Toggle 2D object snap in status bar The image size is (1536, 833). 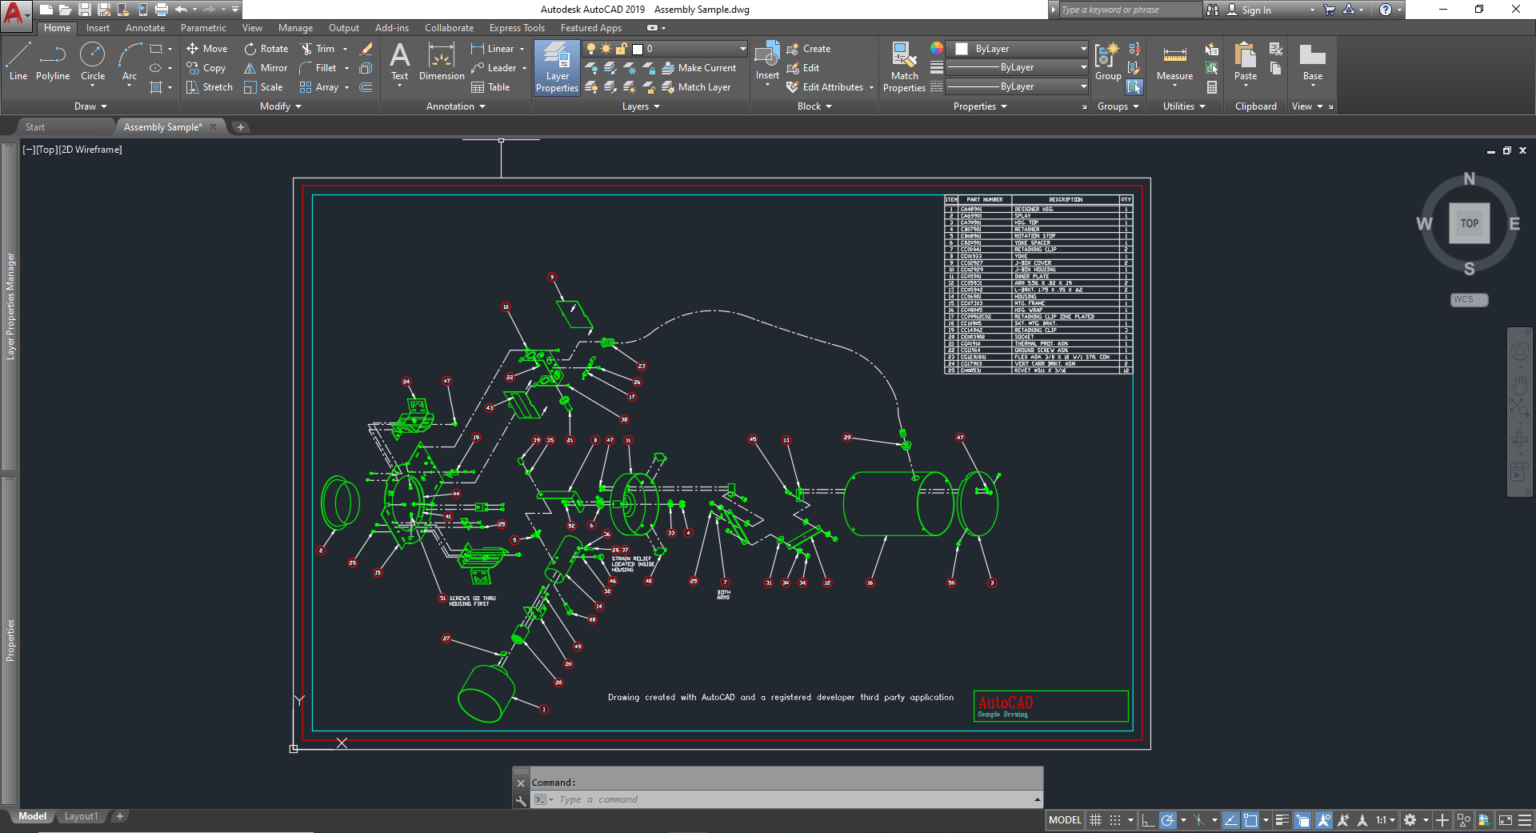pyautogui.click(x=1250, y=820)
